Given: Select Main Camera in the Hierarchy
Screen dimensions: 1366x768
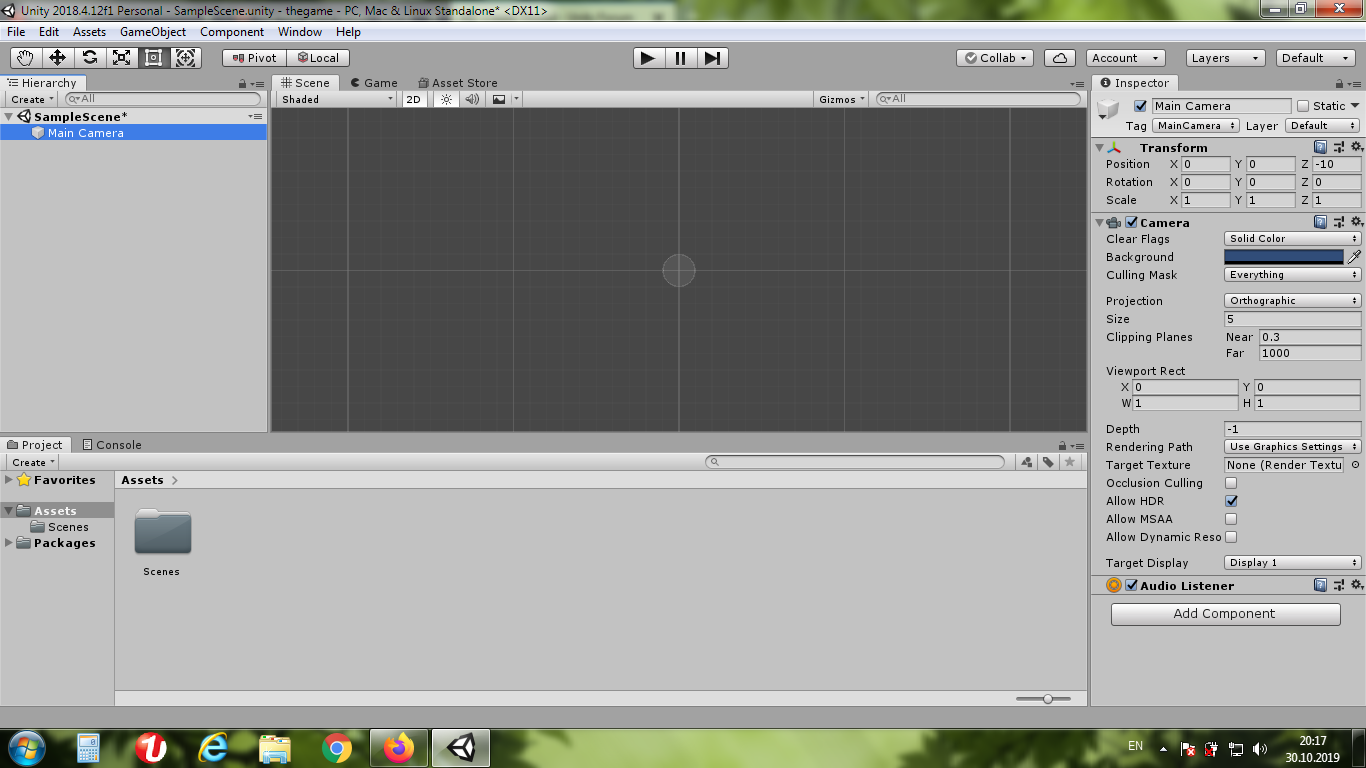Looking at the screenshot, I should pos(134,133).
